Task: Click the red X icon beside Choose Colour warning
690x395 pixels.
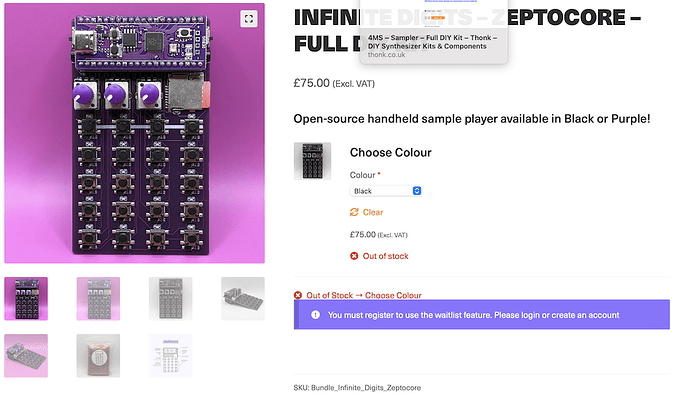Action: [298, 295]
